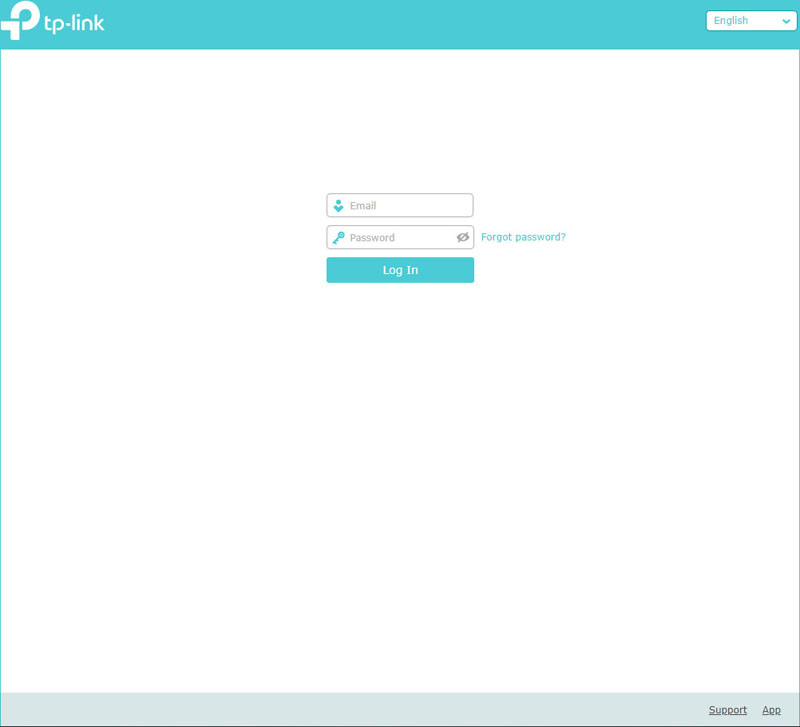Open the English language dropdown

pos(751,21)
